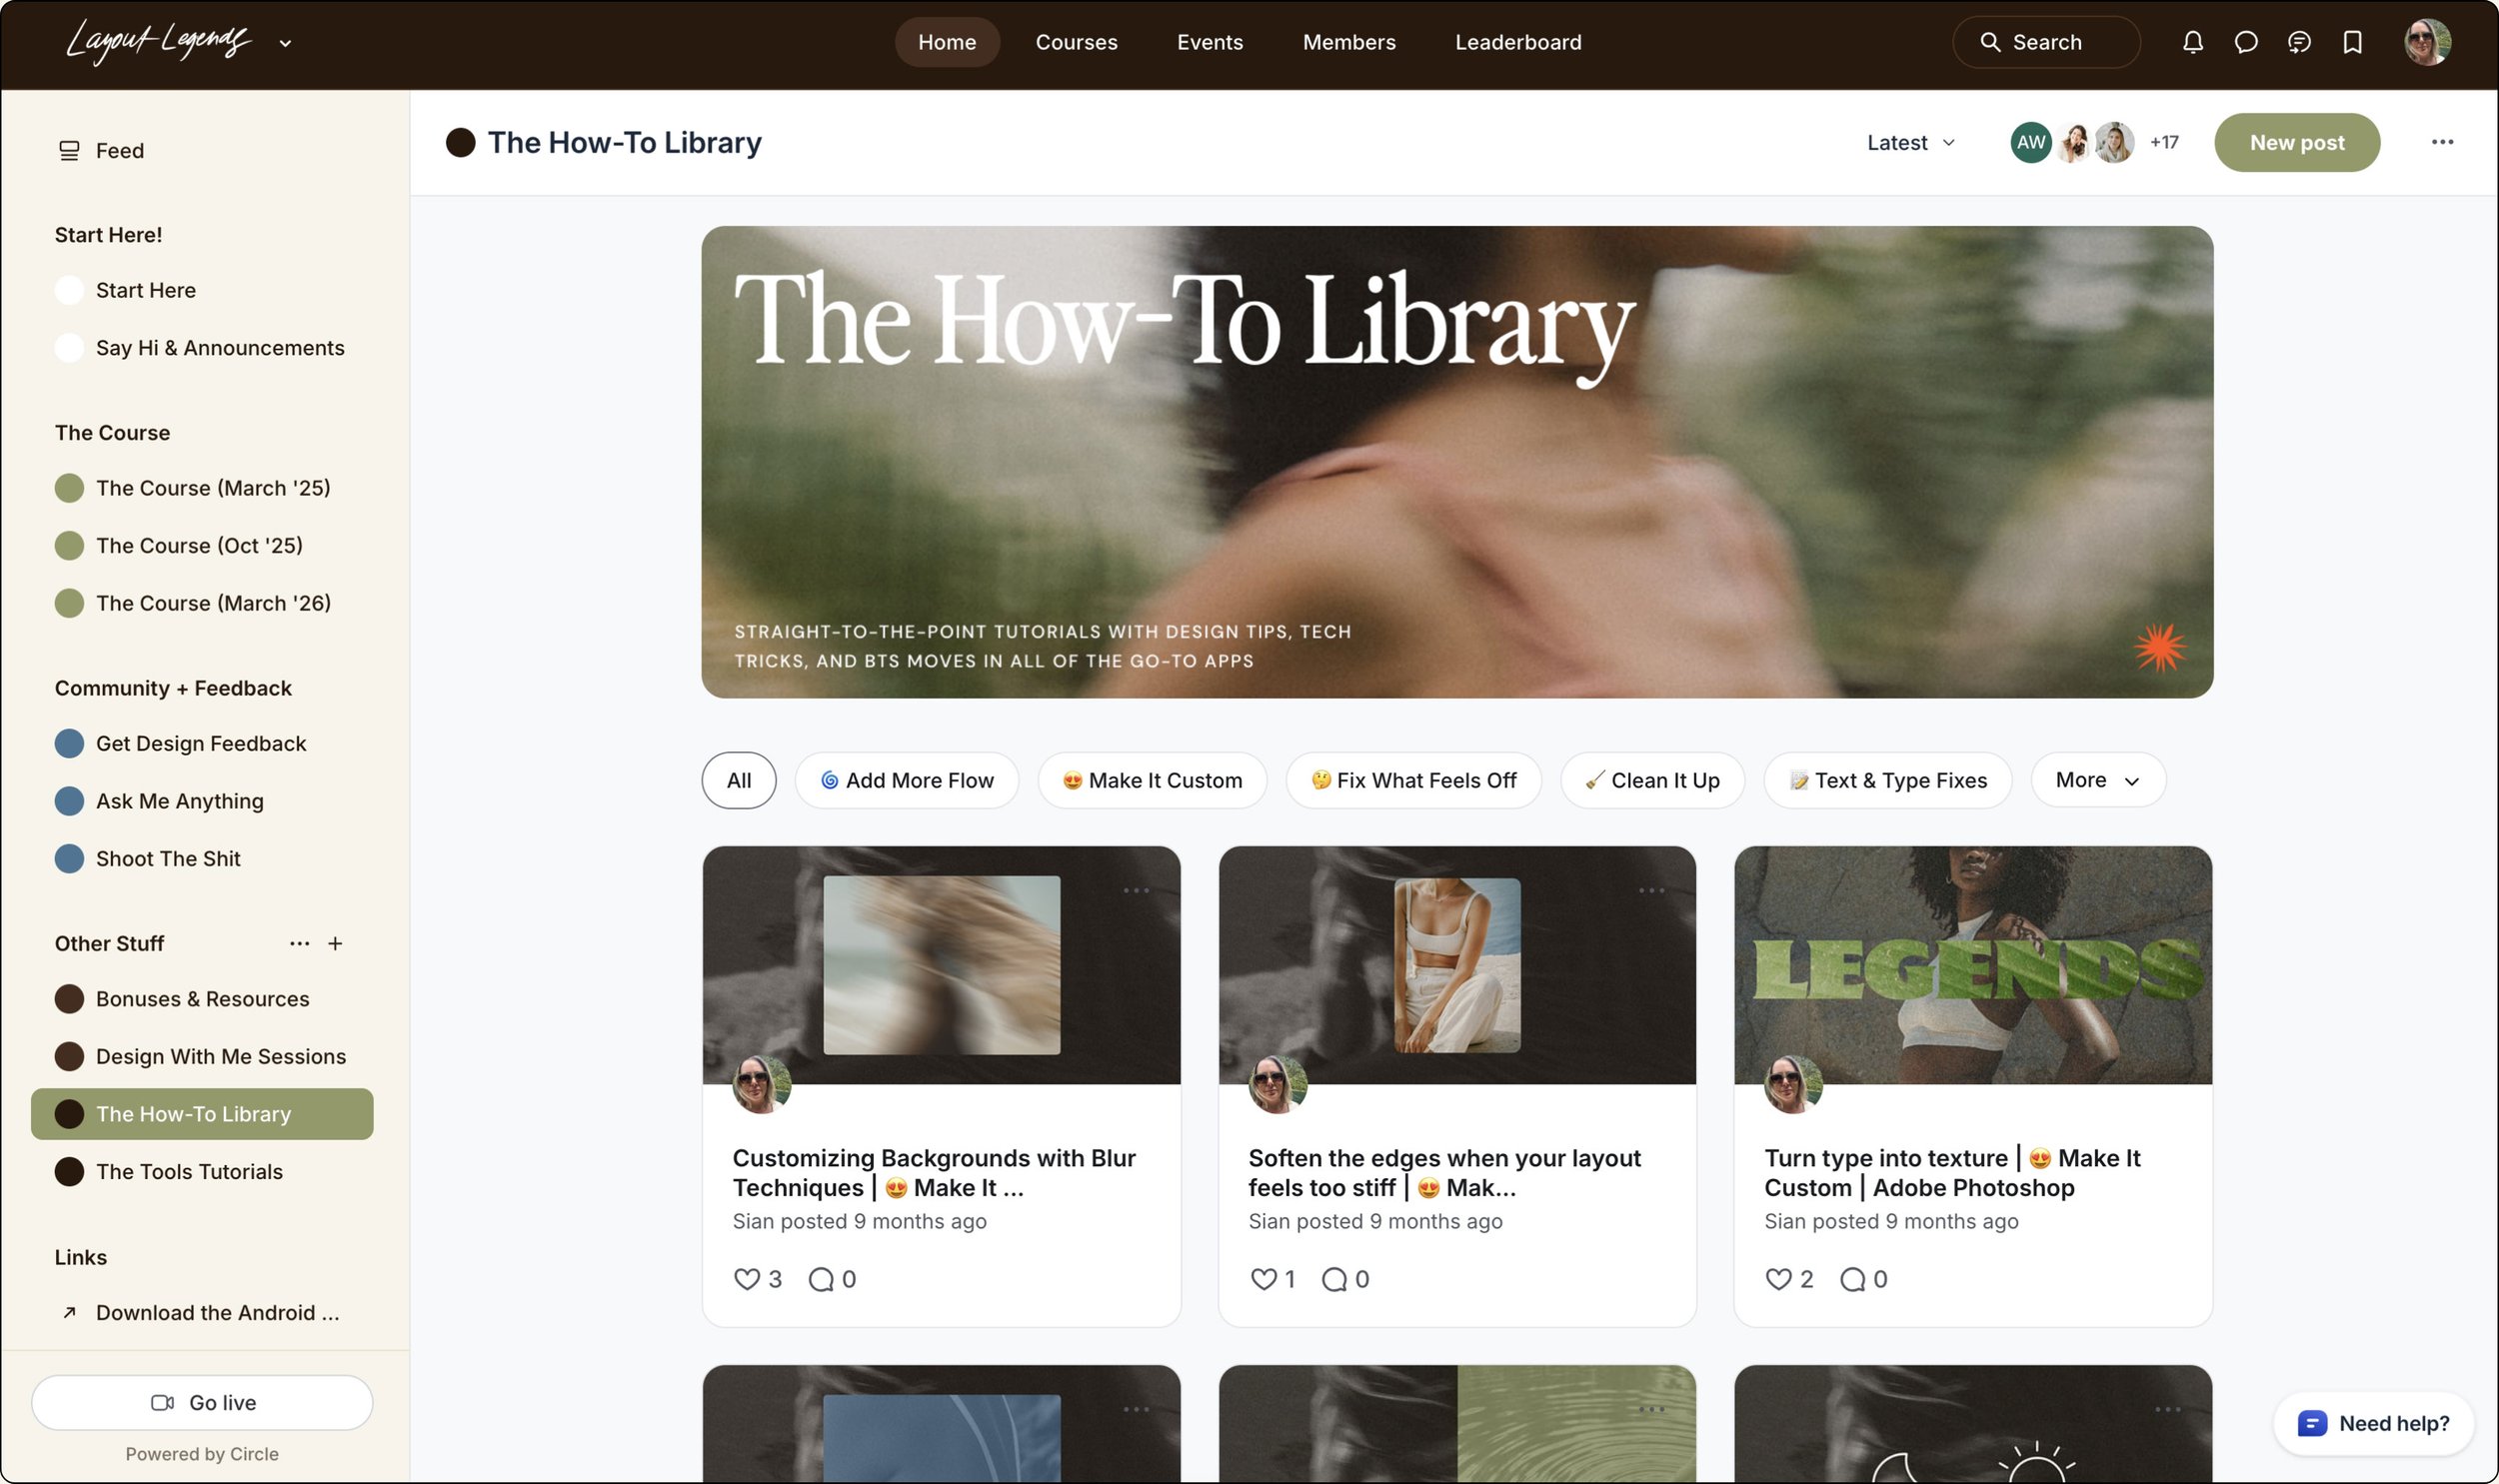
Task: Like the Soften the edges post
Action: point(1263,1279)
